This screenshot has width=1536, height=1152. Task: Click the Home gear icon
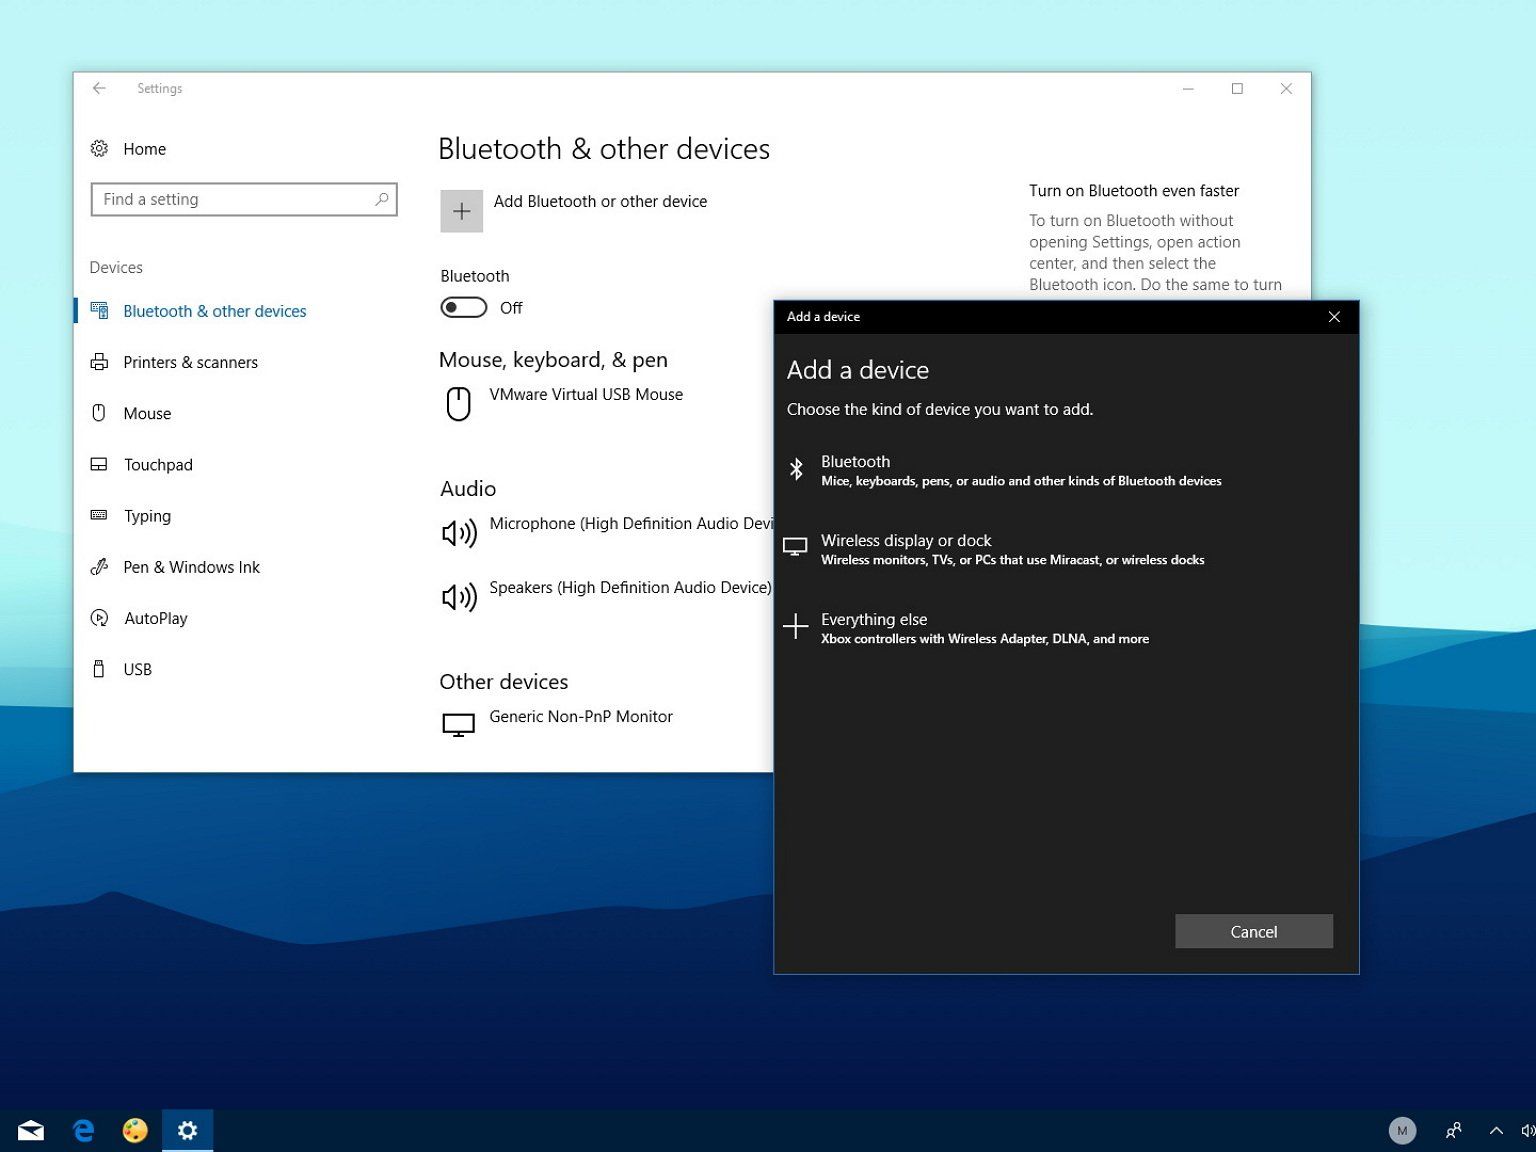tap(99, 149)
